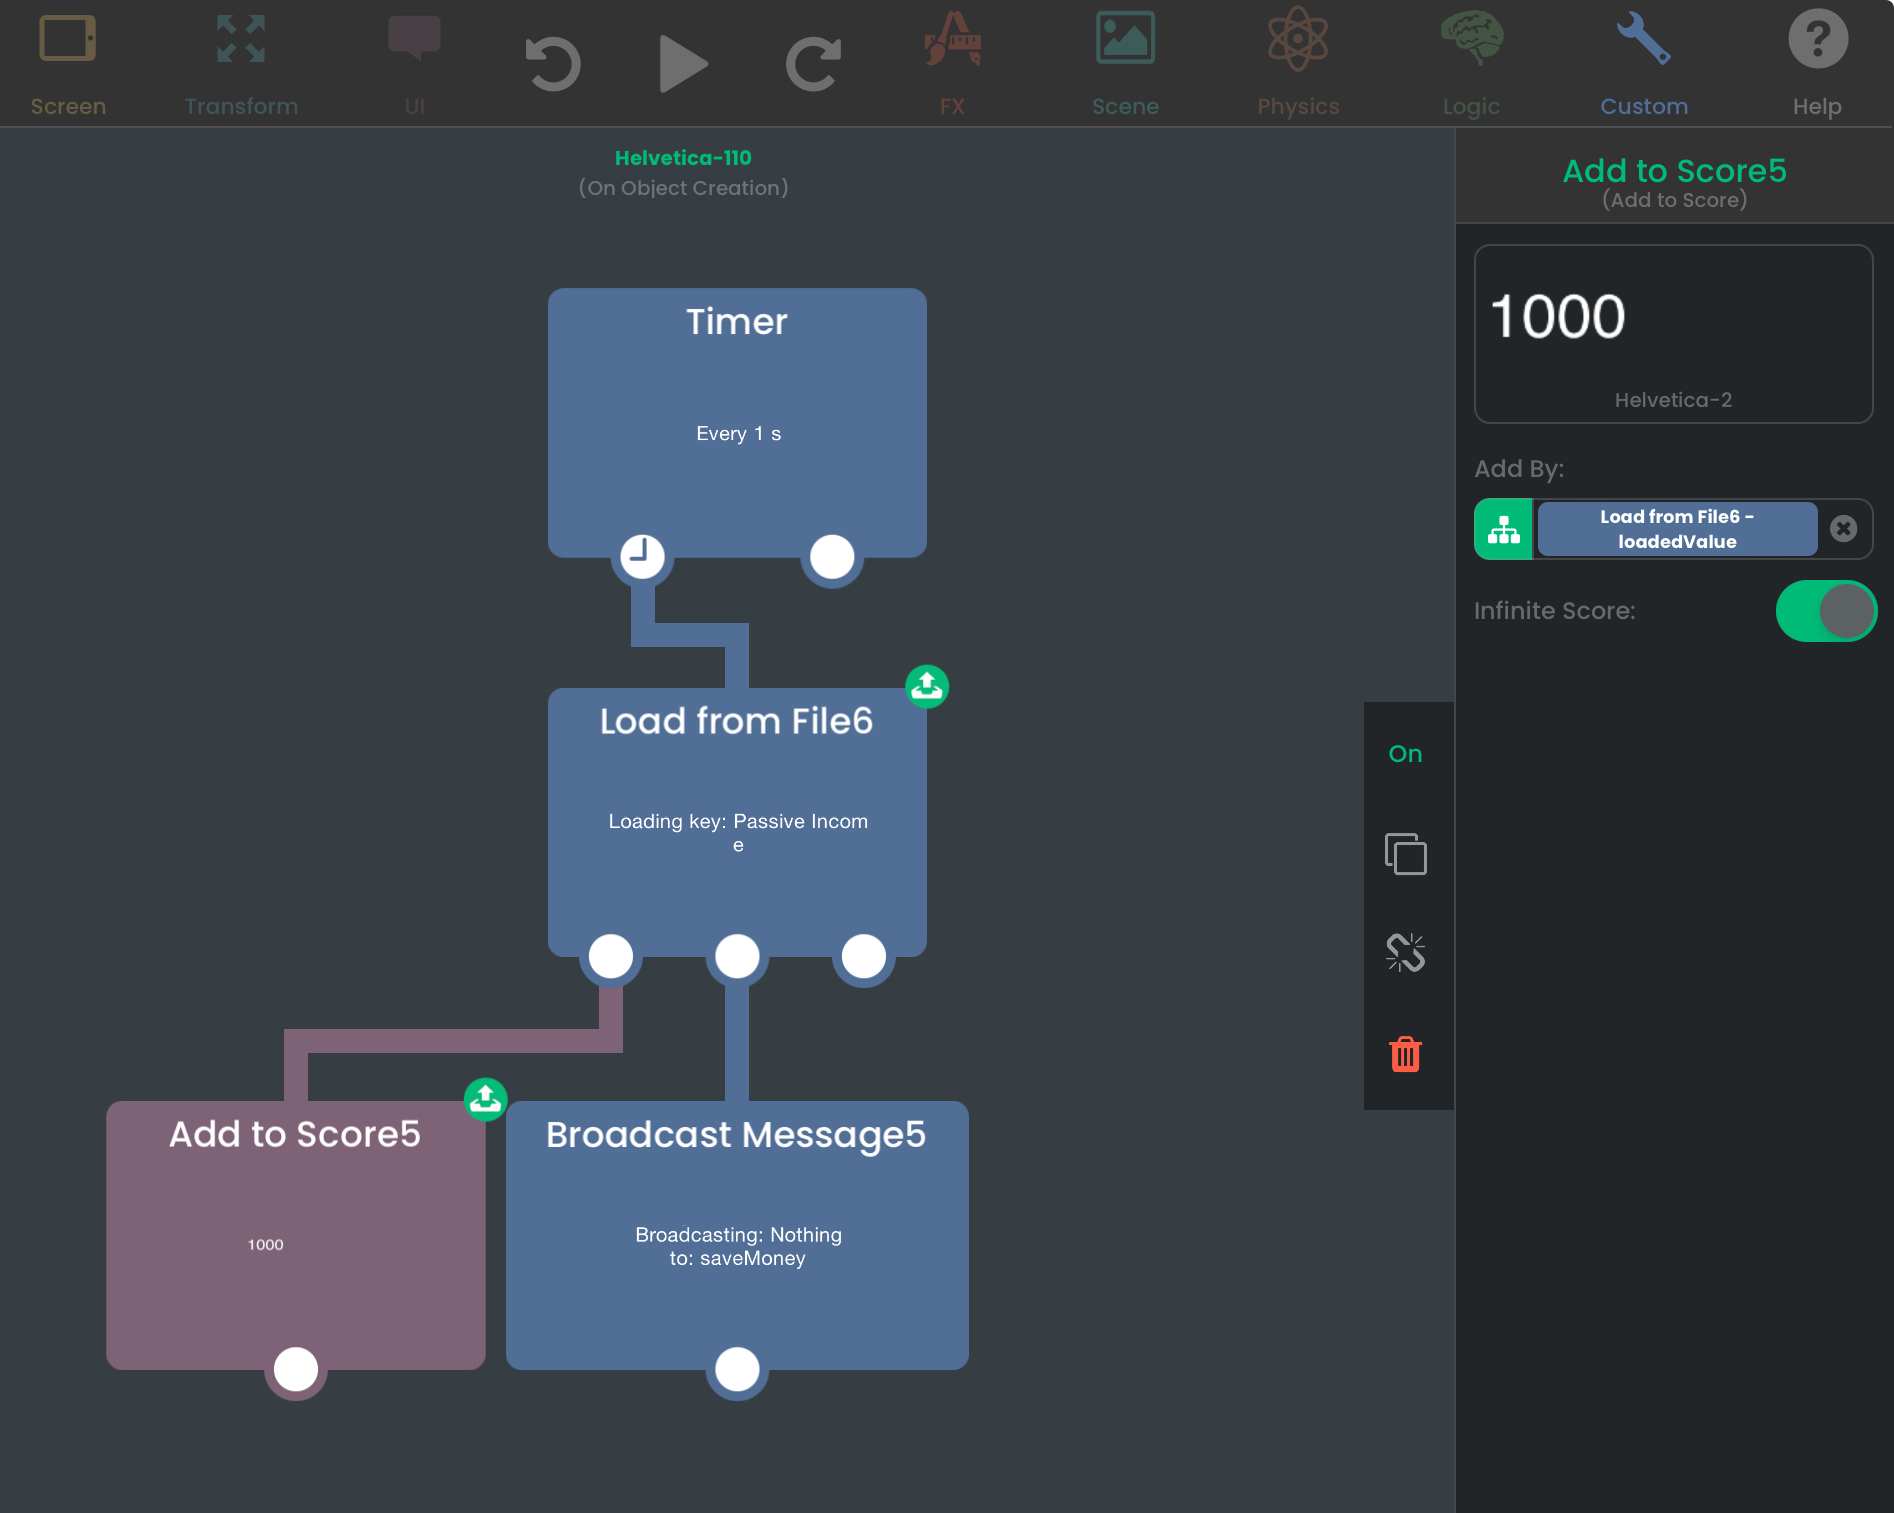Unlink the selected behavior connections

1406,953
